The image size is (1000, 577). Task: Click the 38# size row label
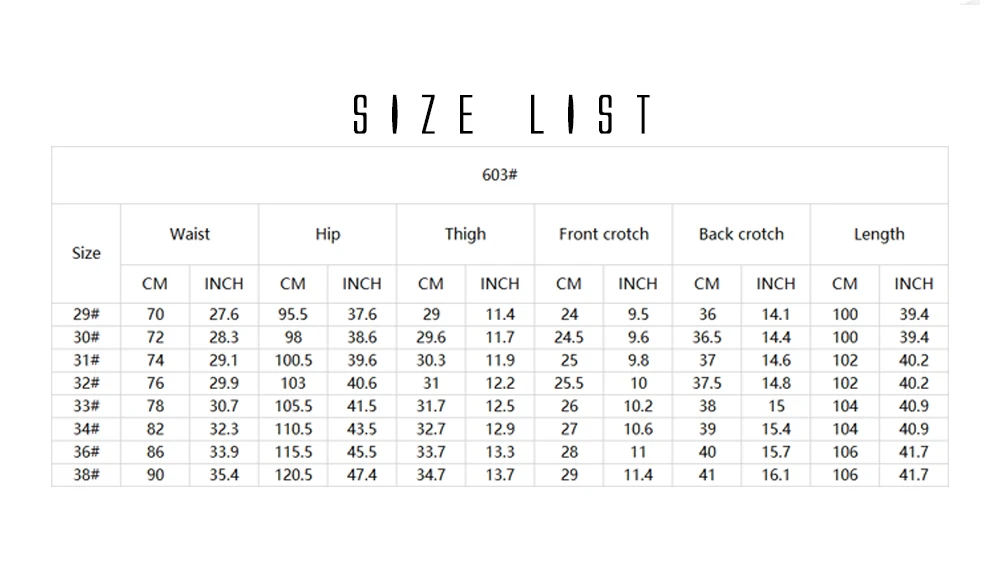[x=86, y=475]
